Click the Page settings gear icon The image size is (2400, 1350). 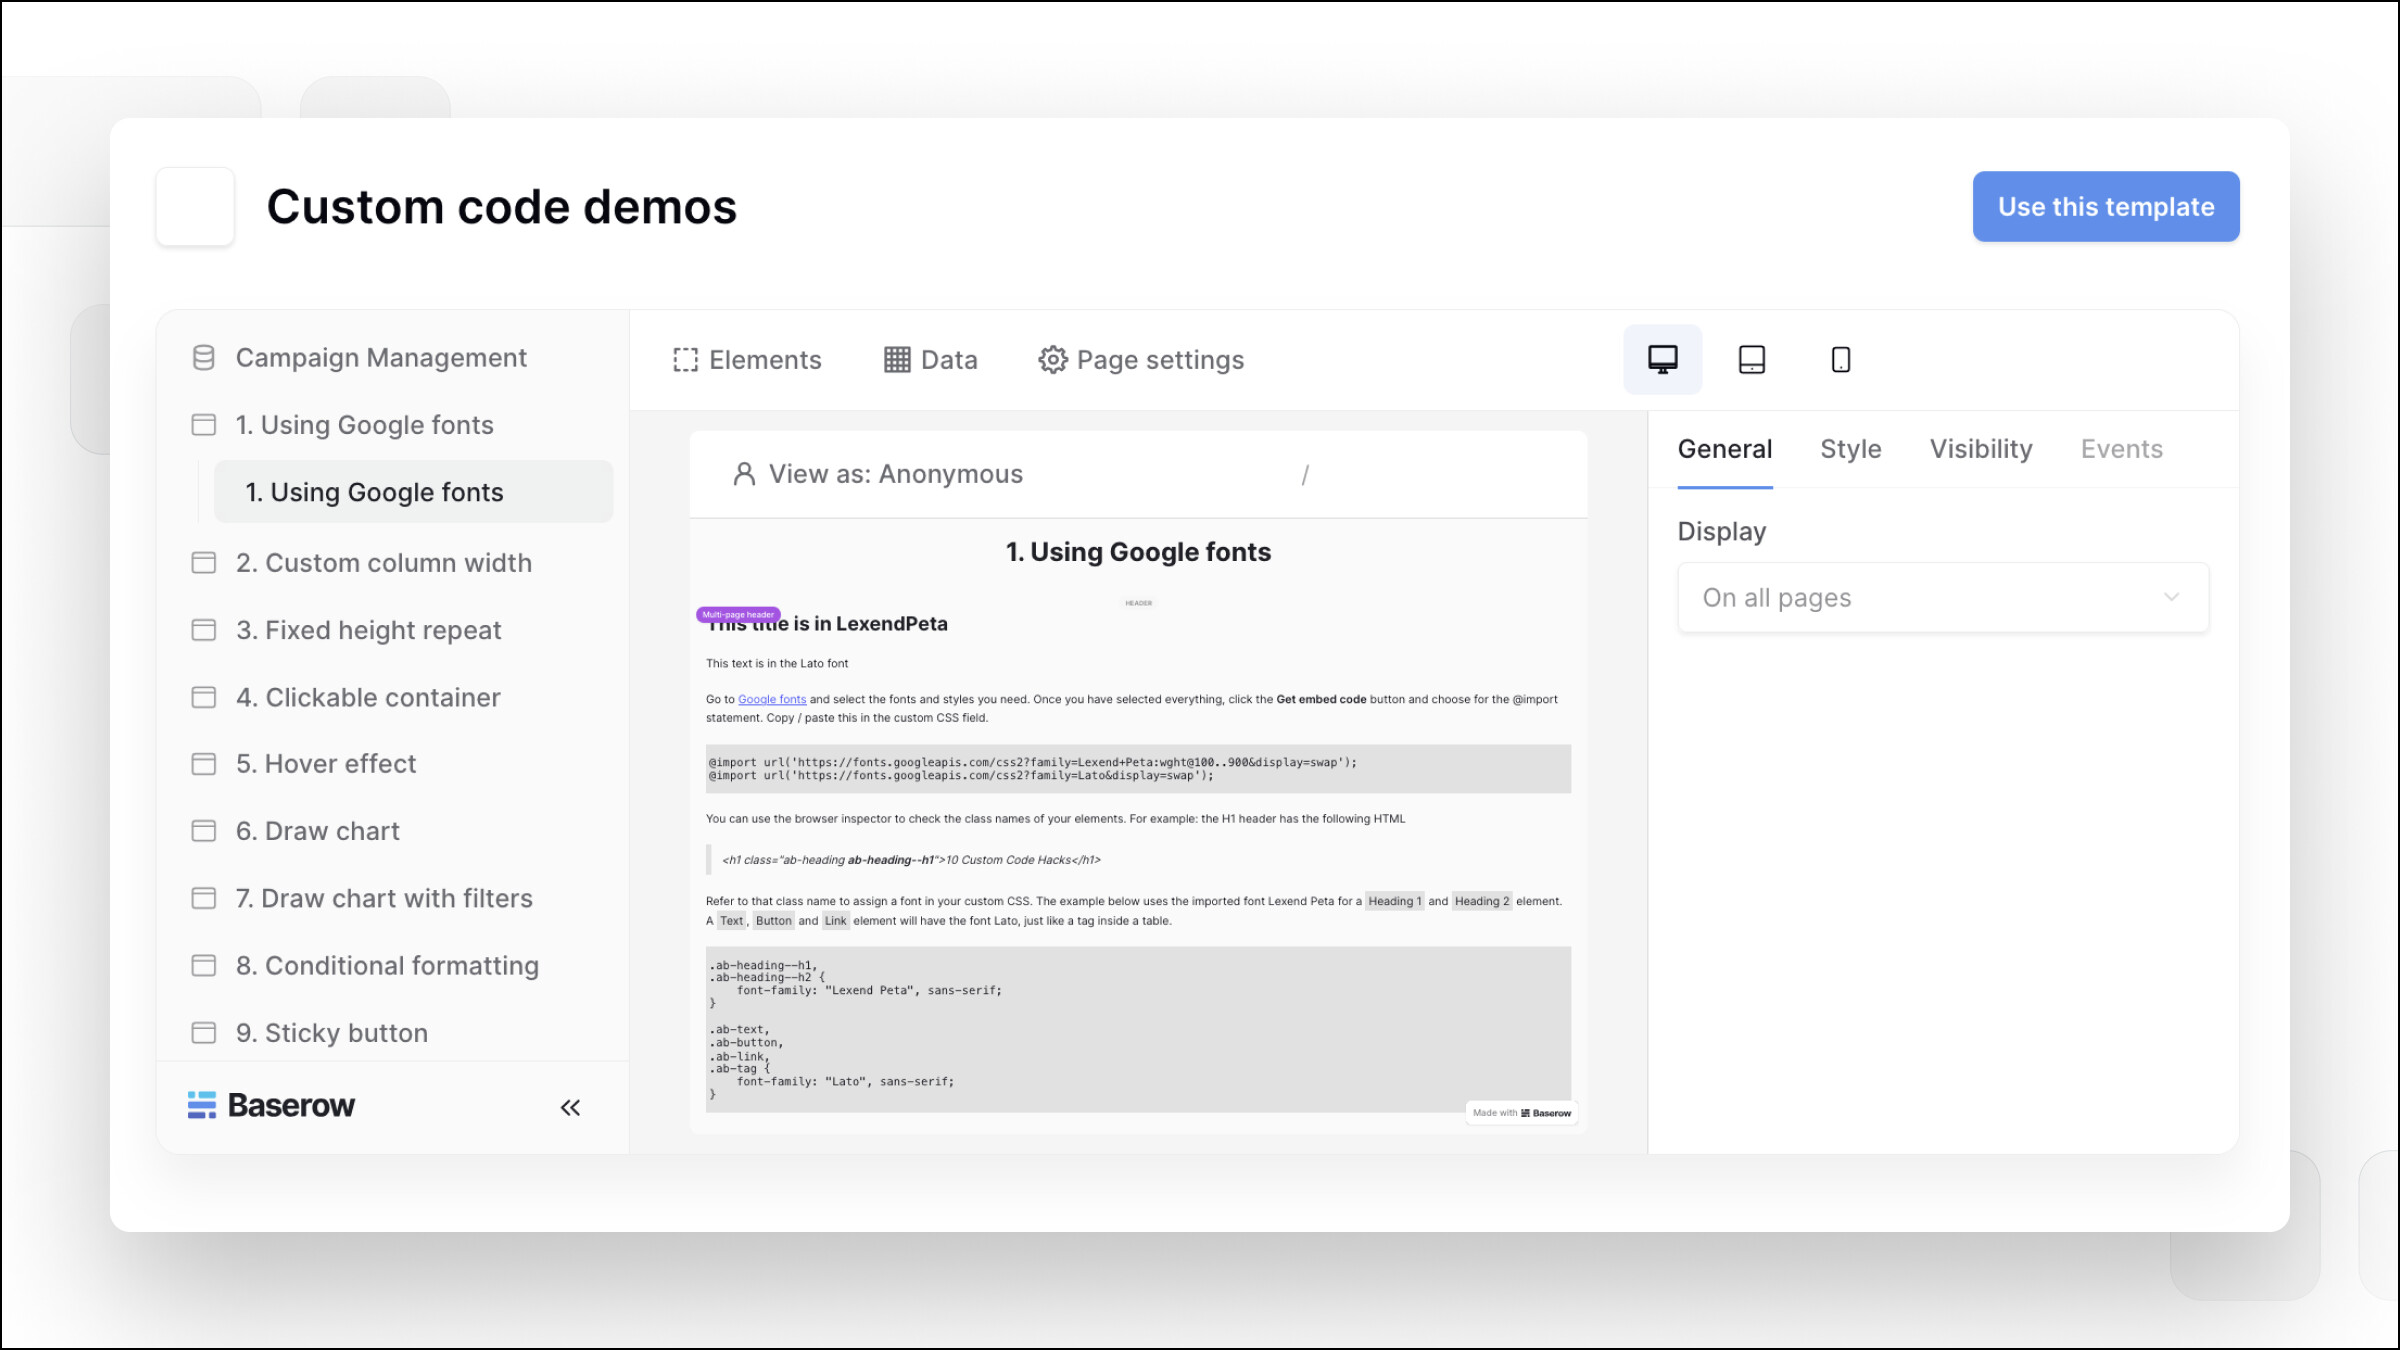1052,360
